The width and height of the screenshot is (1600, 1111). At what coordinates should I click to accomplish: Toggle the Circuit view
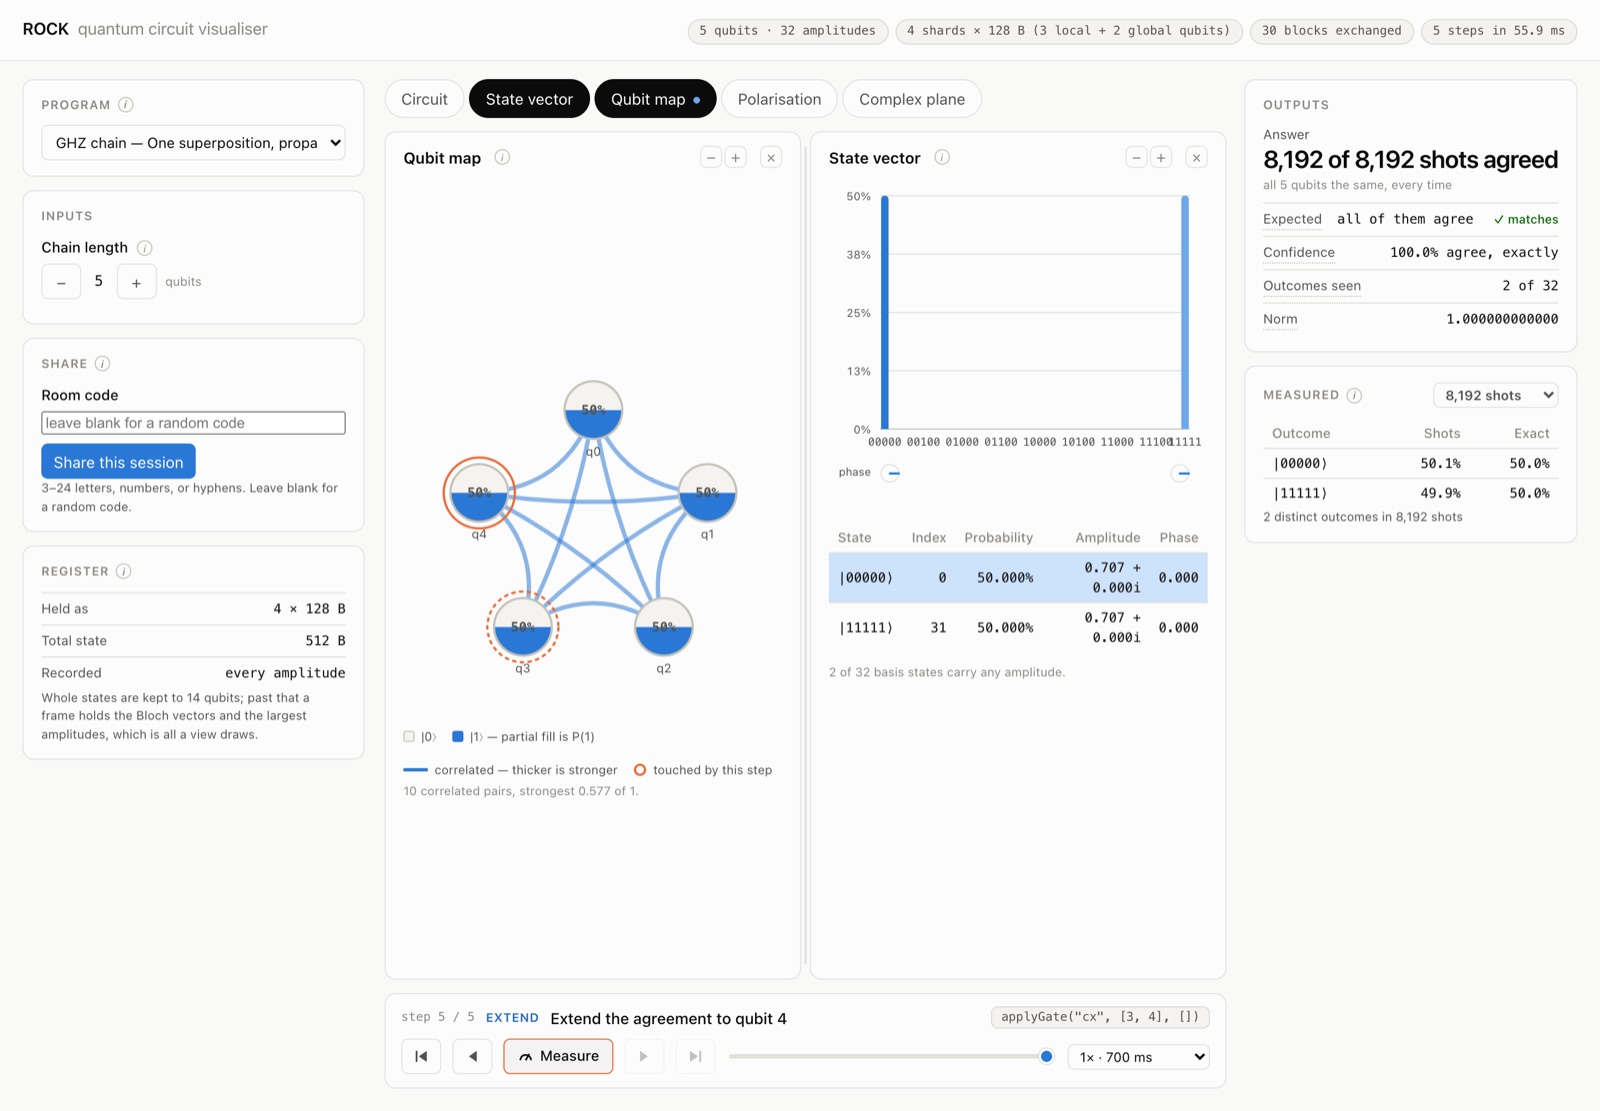pos(424,99)
